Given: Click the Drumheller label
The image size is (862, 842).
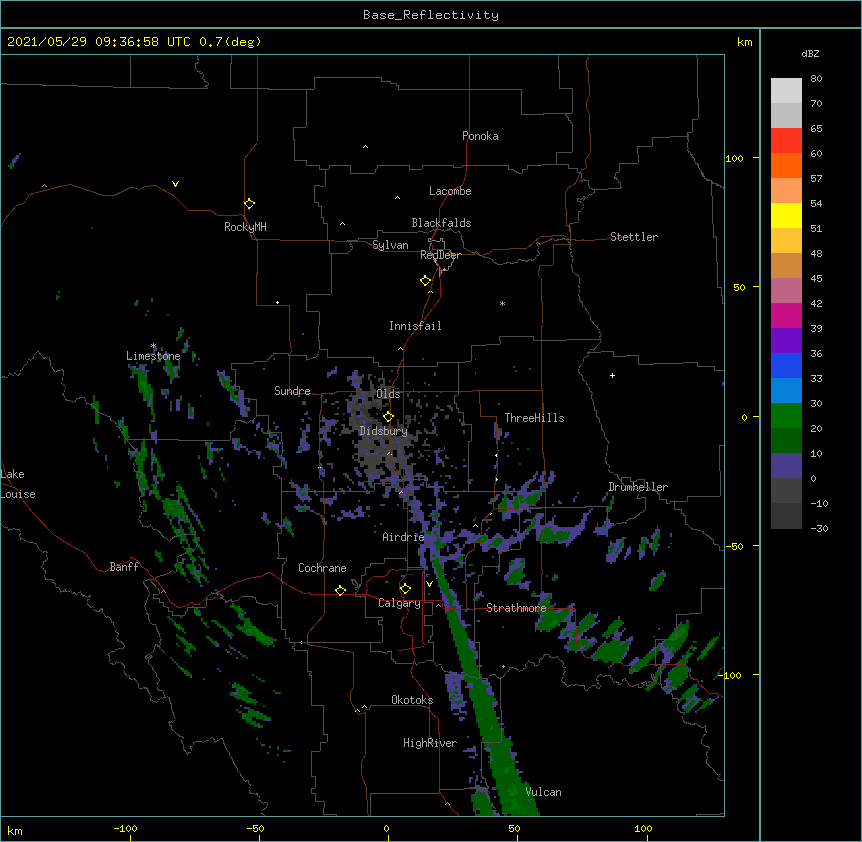Looking at the screenshot, I should tap(638, 487).
